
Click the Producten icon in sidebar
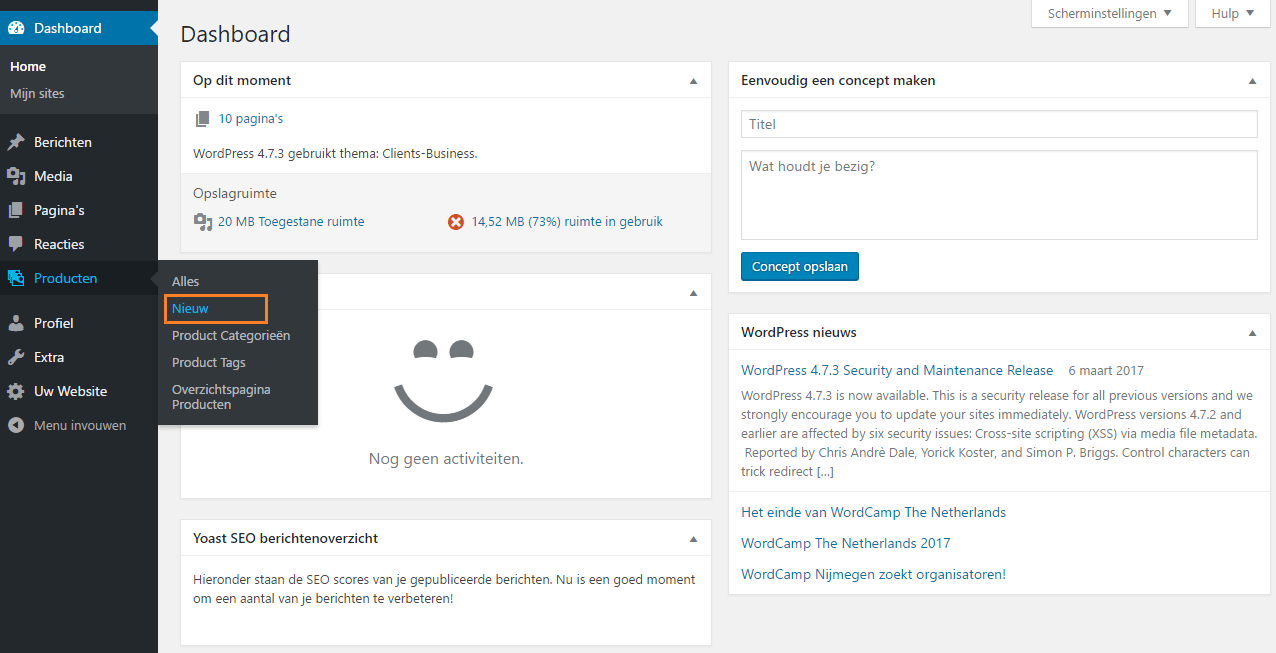[x=16, y=278]
